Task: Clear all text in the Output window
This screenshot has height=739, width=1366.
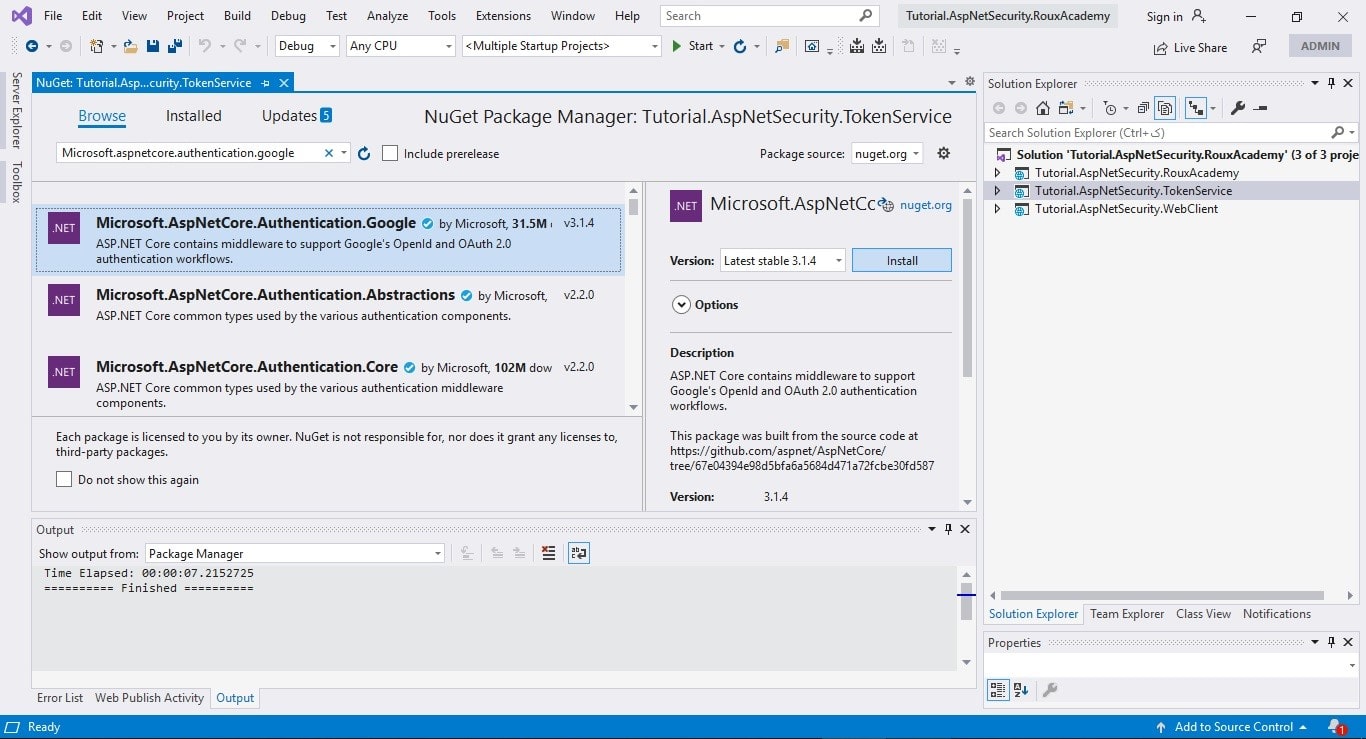Action: (548, 552)
